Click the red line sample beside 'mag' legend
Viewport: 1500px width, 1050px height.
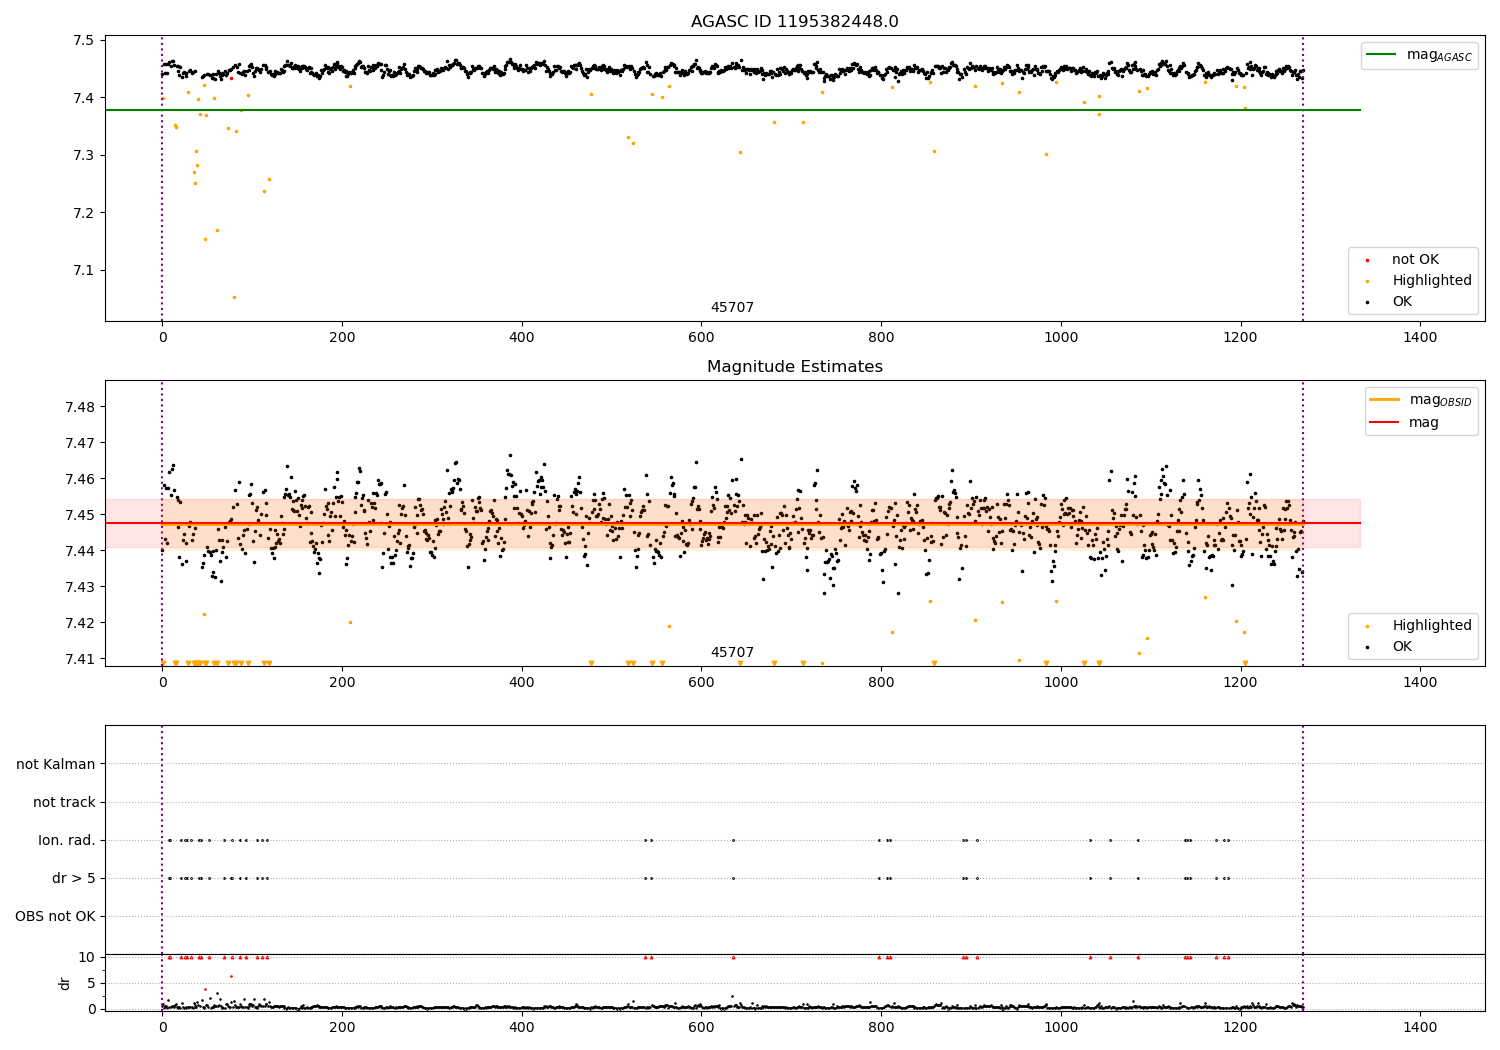point(1385,423)
